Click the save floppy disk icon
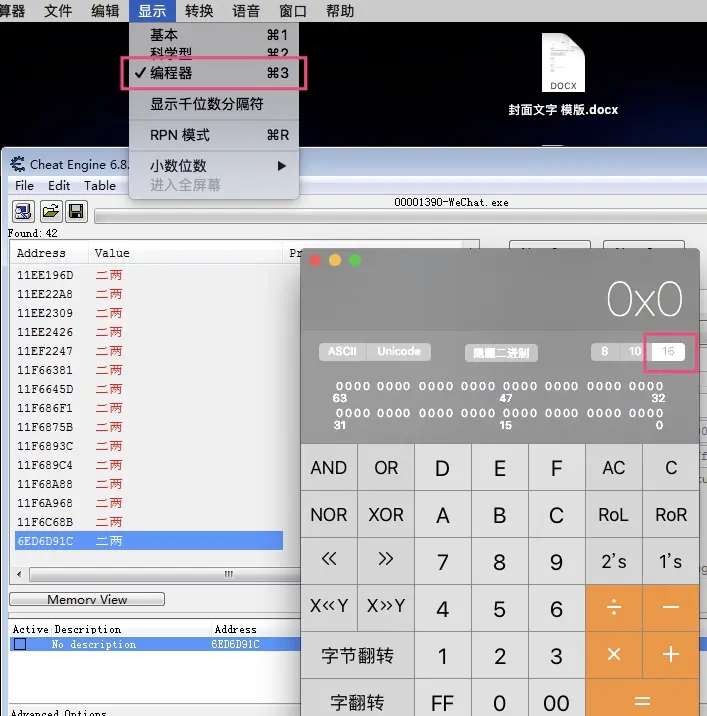 pyautogui.click(x=76, y=212)
